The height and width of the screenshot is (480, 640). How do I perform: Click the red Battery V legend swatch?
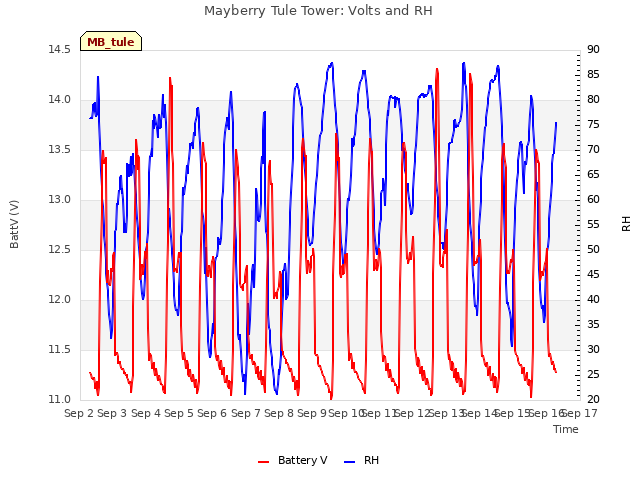click(x=264, y=462)
